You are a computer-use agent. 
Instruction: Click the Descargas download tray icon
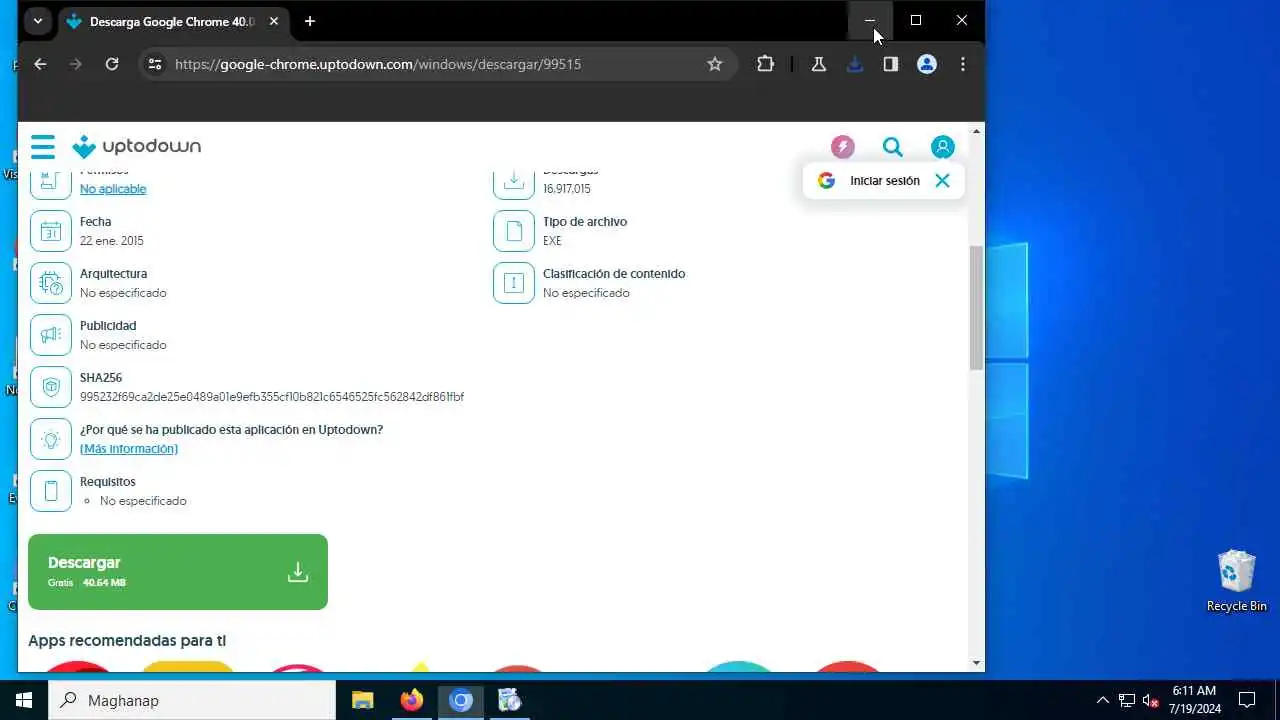point(514,183)
